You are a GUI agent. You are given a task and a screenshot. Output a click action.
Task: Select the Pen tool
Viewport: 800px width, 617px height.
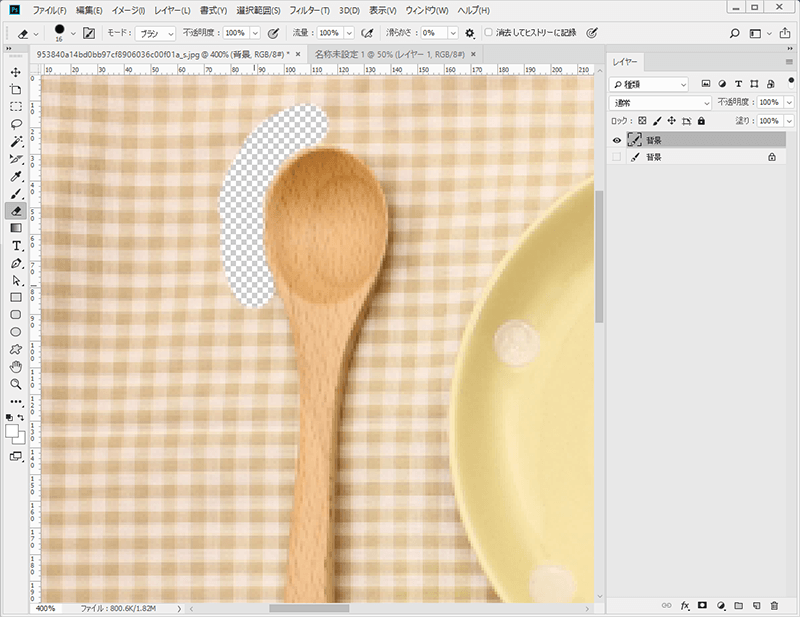16,263
